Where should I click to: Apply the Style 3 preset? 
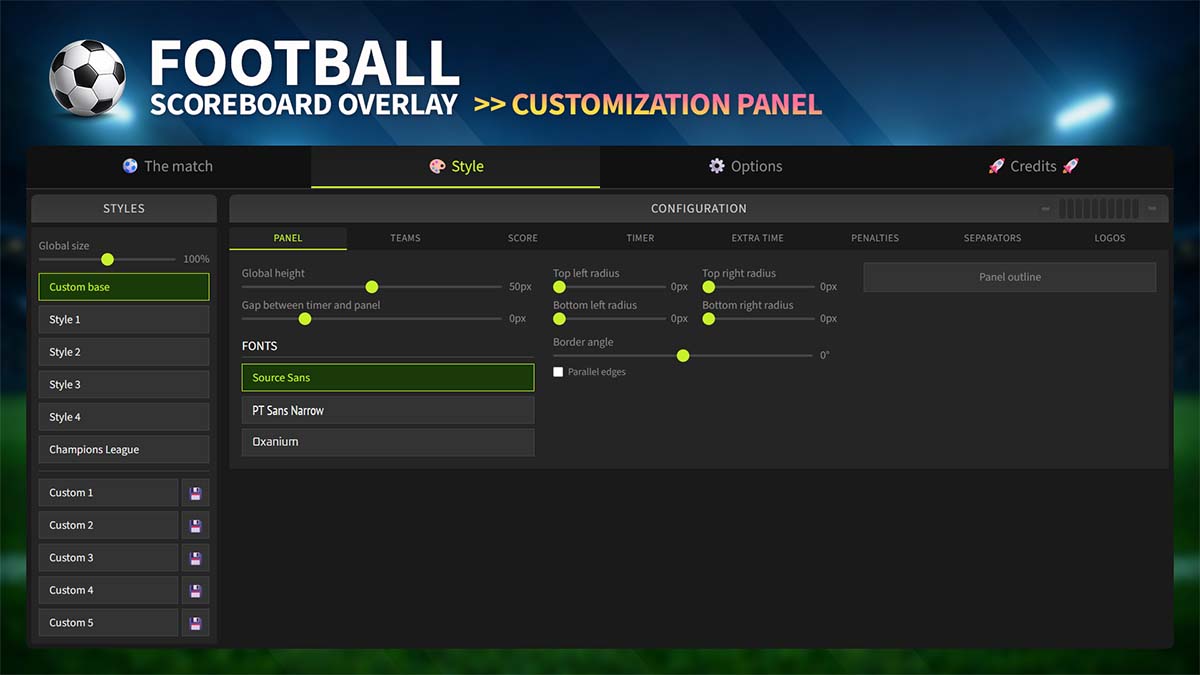pyautogui.click(x=124, y=385)
